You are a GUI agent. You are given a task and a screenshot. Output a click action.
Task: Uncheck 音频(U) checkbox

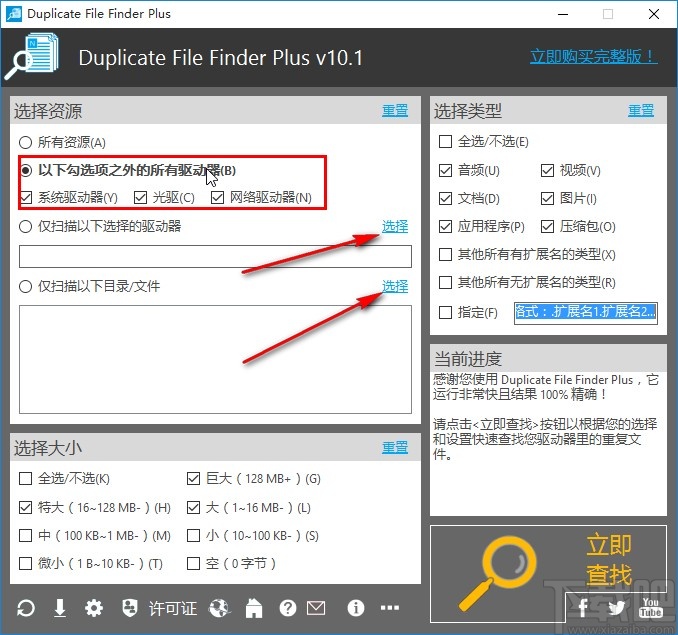click(x=445, y=170)
